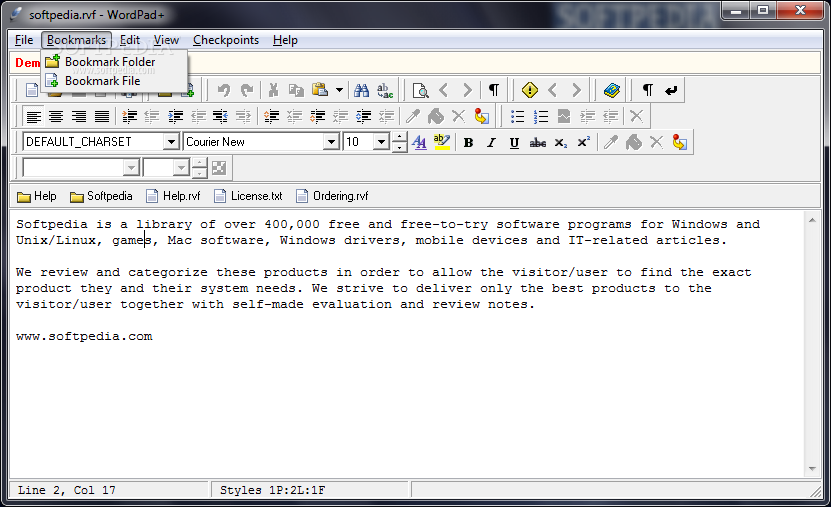Toggle pilcrow next to print preview arrows
Viewport: 831px width, 507px height.
(493, 90)
